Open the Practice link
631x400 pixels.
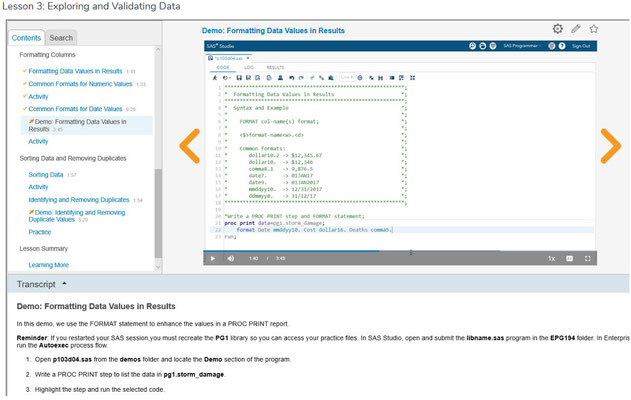[40, 232]
